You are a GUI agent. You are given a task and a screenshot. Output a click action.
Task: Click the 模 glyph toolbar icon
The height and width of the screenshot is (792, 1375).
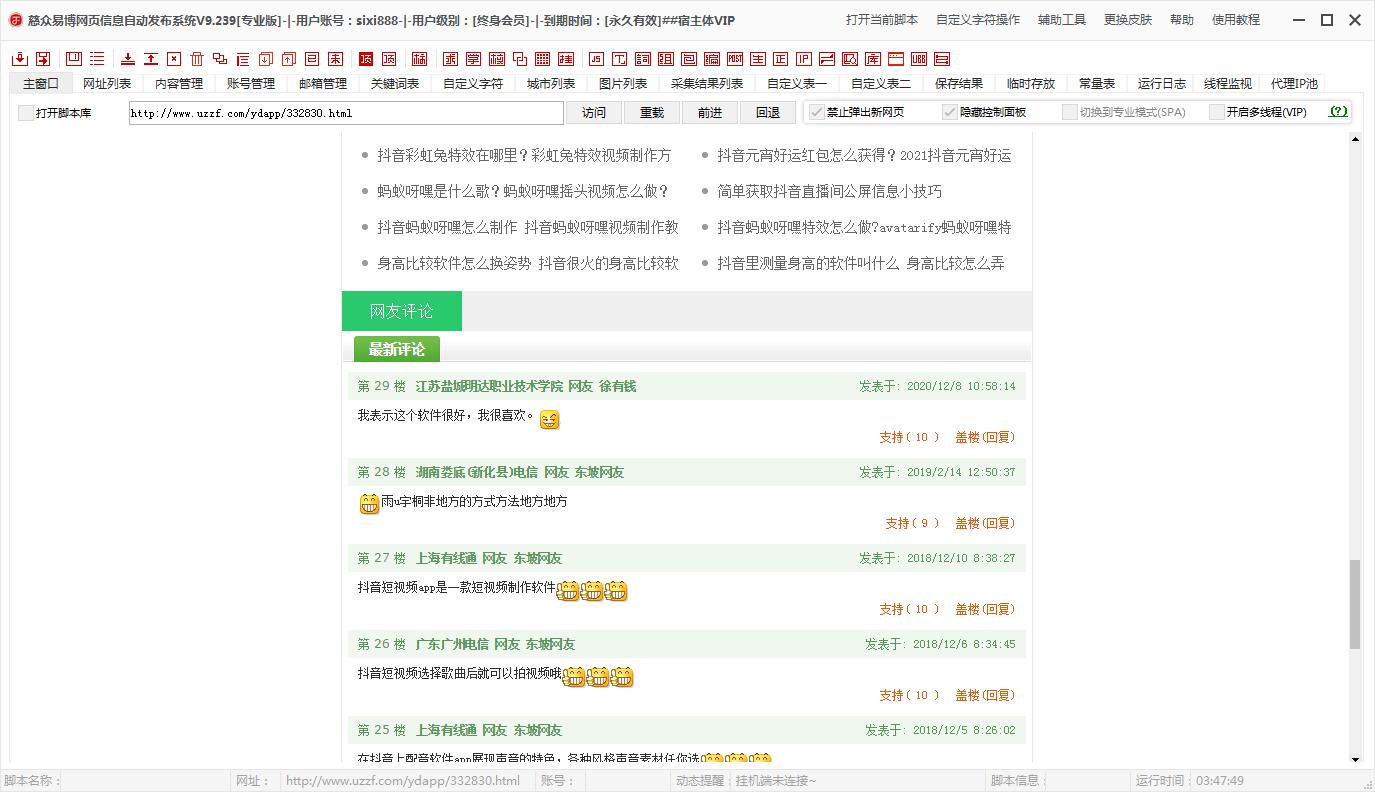(497, 59)
